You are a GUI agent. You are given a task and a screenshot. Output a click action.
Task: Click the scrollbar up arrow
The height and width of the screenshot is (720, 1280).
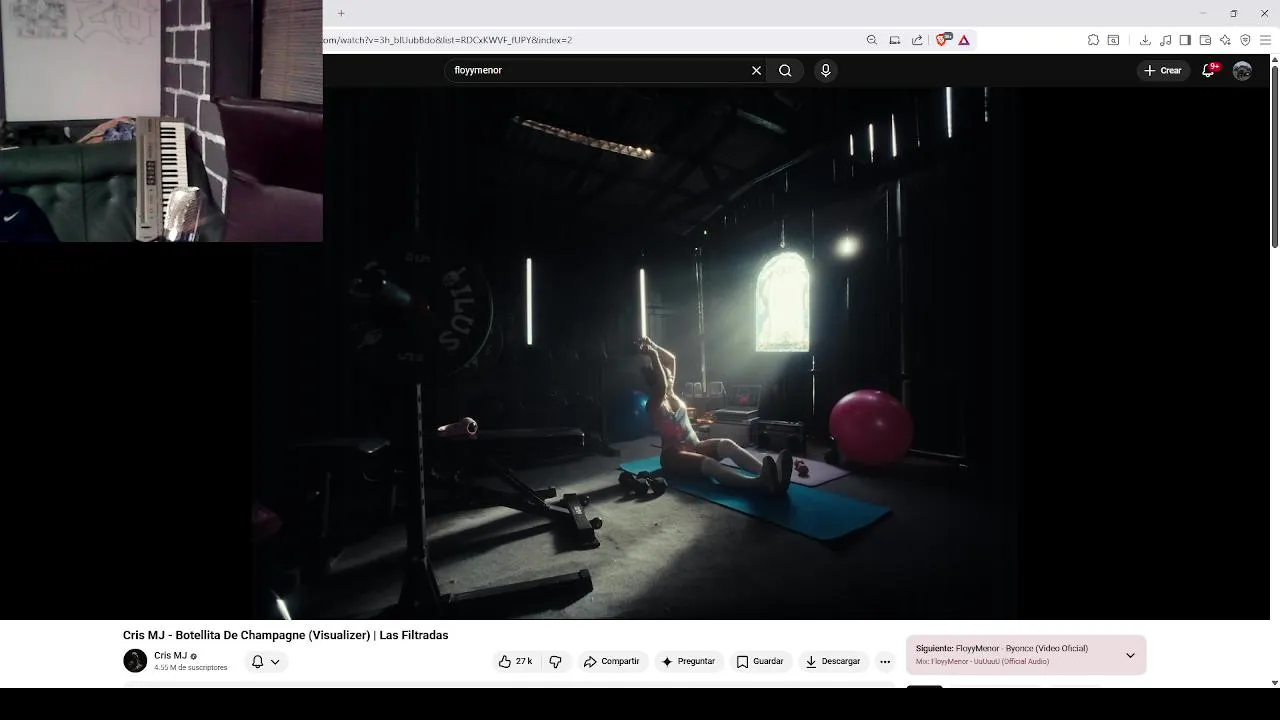click(1275, 59)
